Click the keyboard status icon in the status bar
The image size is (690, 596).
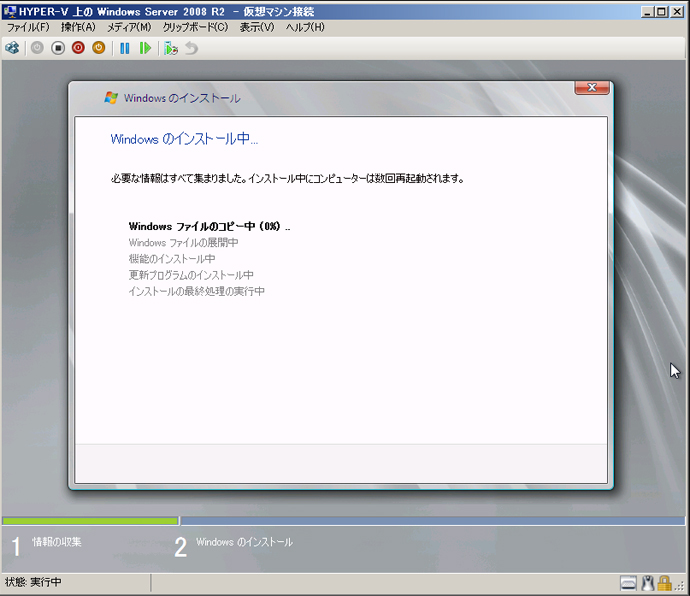pos(628,583)
